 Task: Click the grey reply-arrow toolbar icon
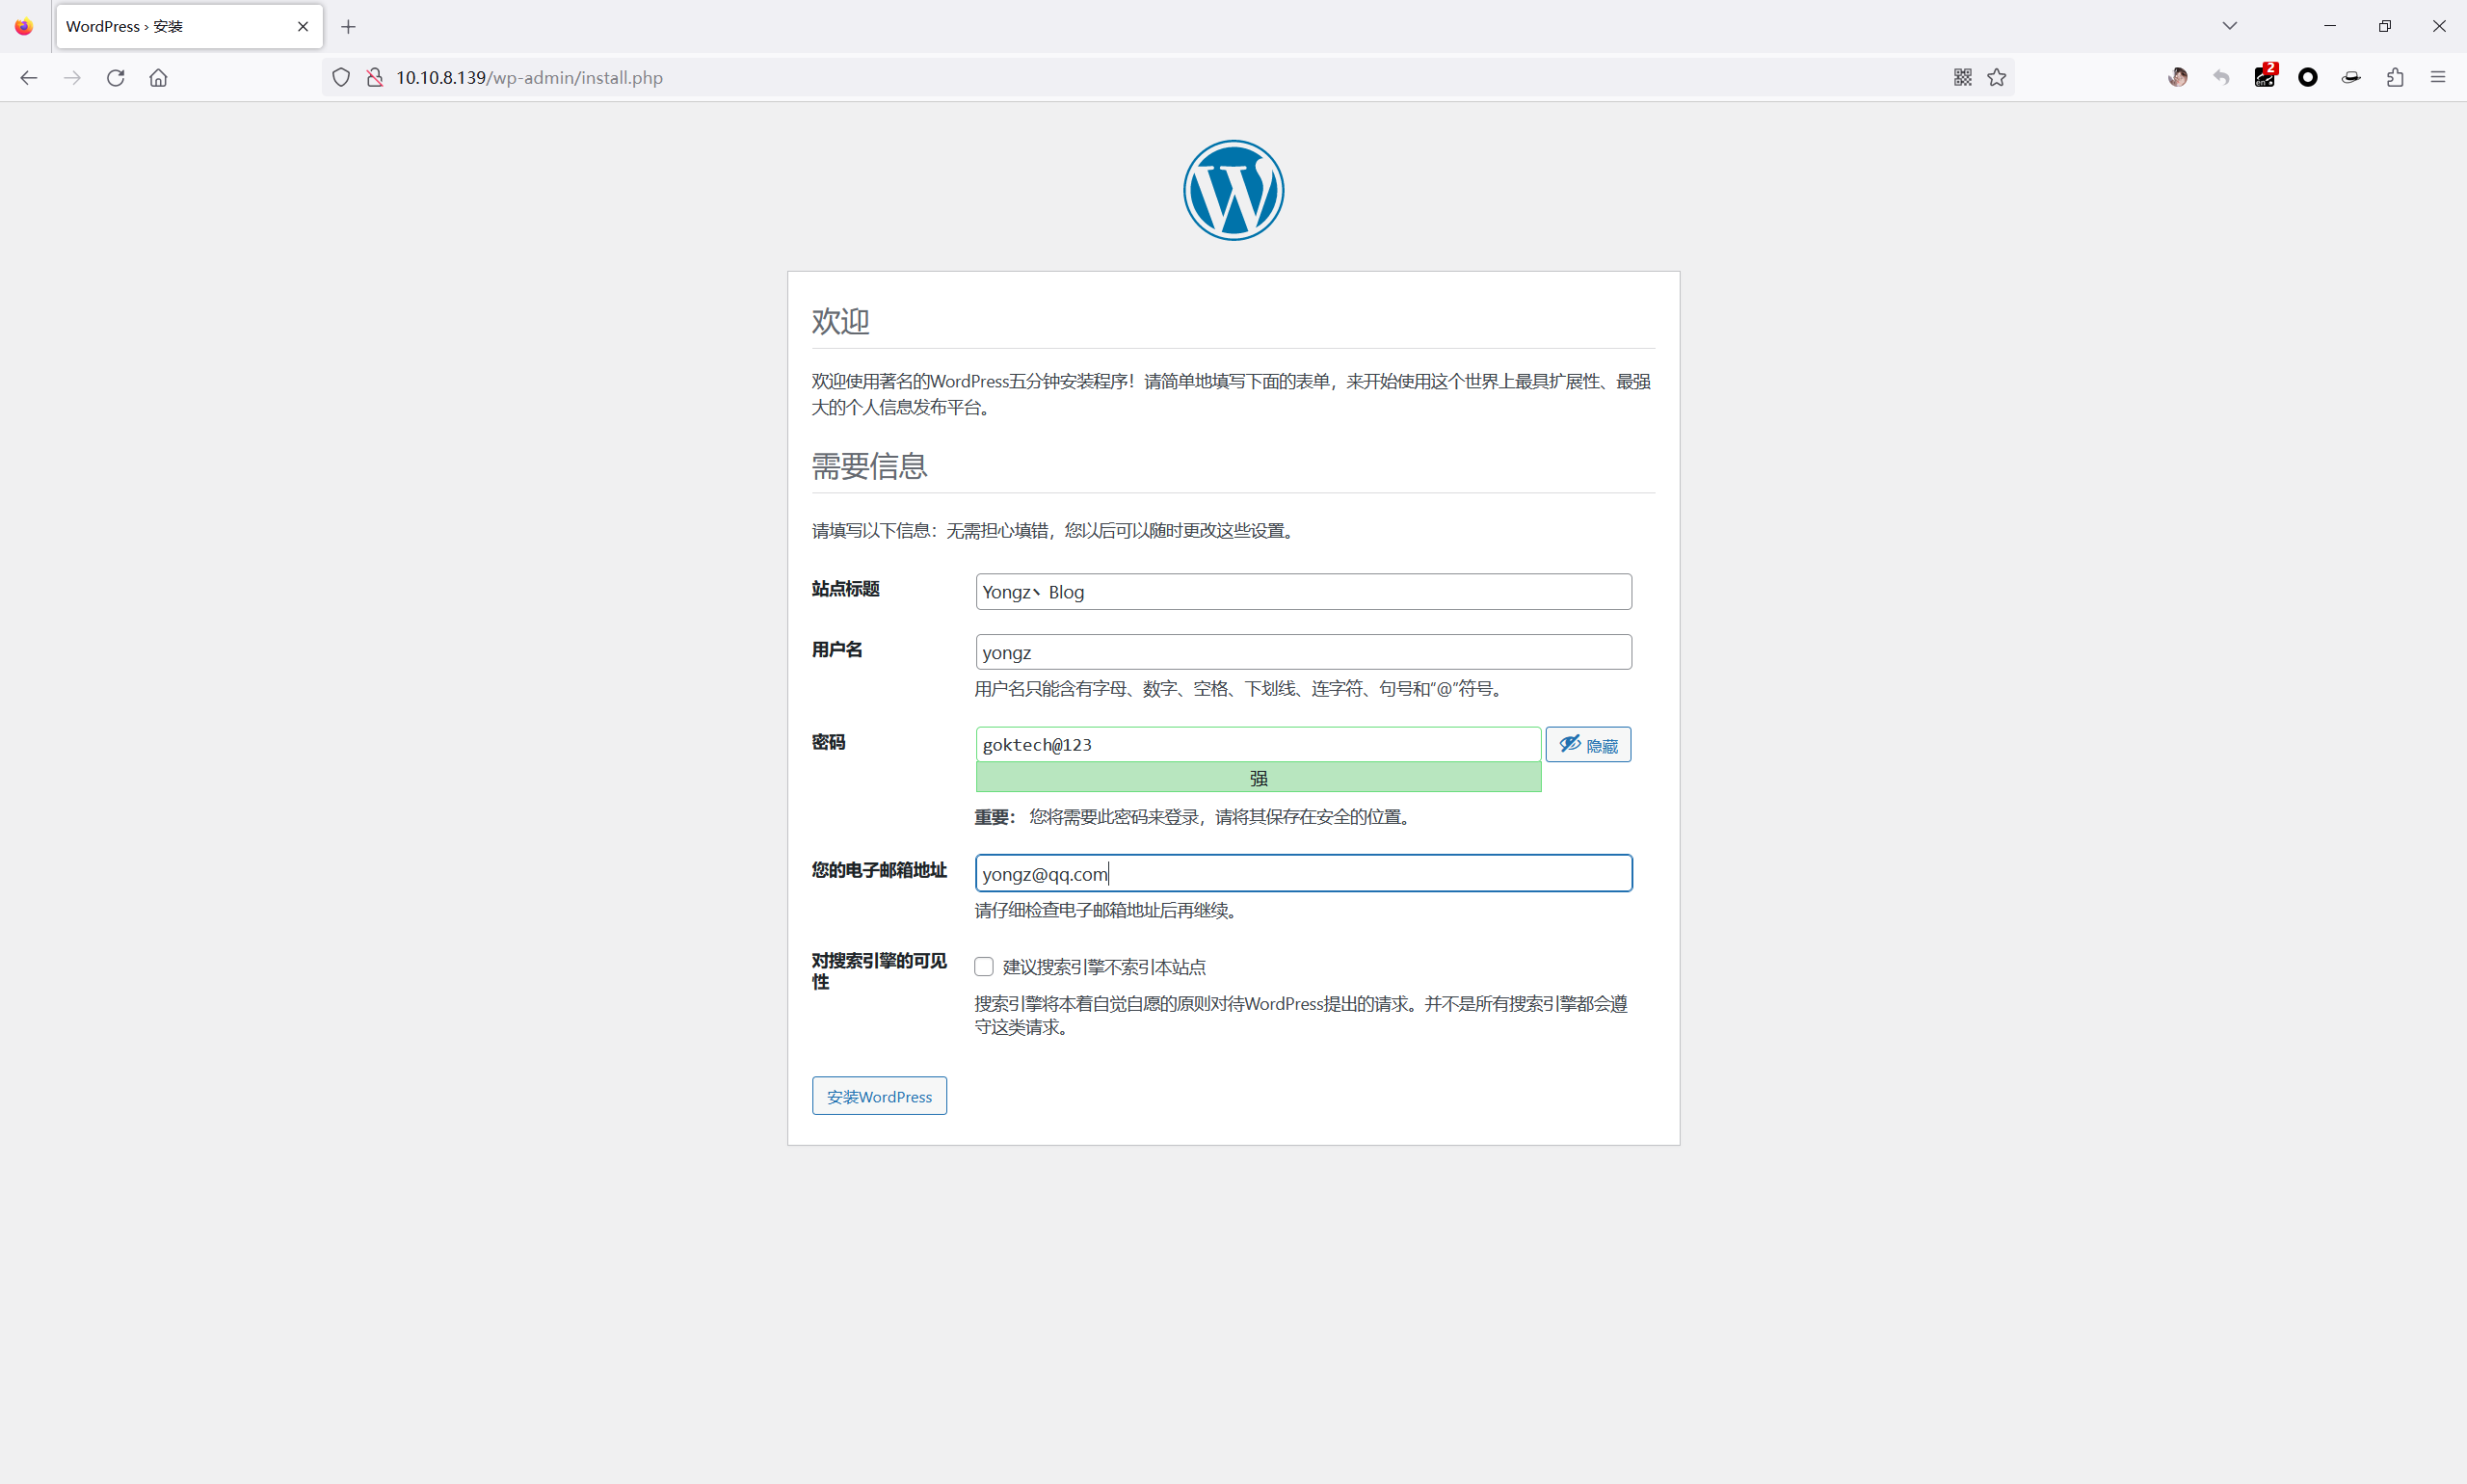point(2221,78)
